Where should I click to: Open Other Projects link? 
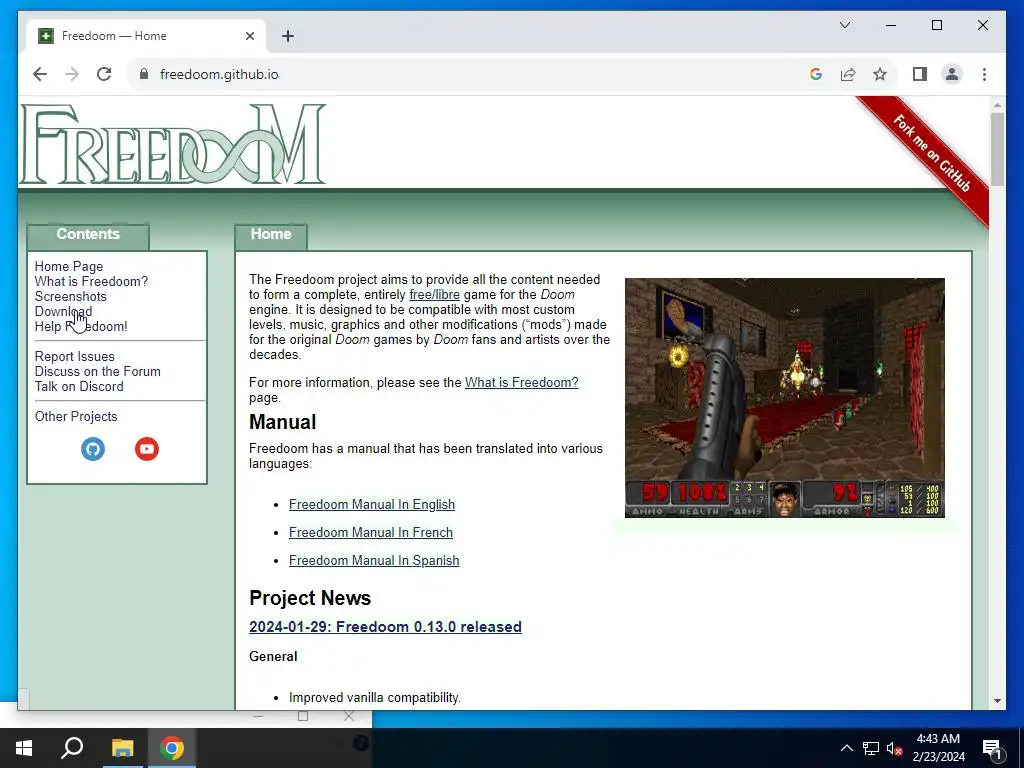(x=76, y=417)
